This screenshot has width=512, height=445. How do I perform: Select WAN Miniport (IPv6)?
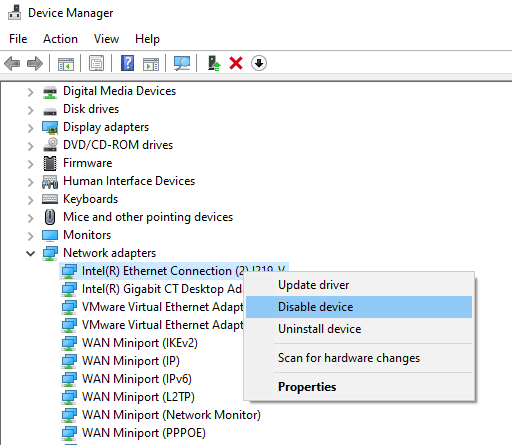[x=137, y=379]
